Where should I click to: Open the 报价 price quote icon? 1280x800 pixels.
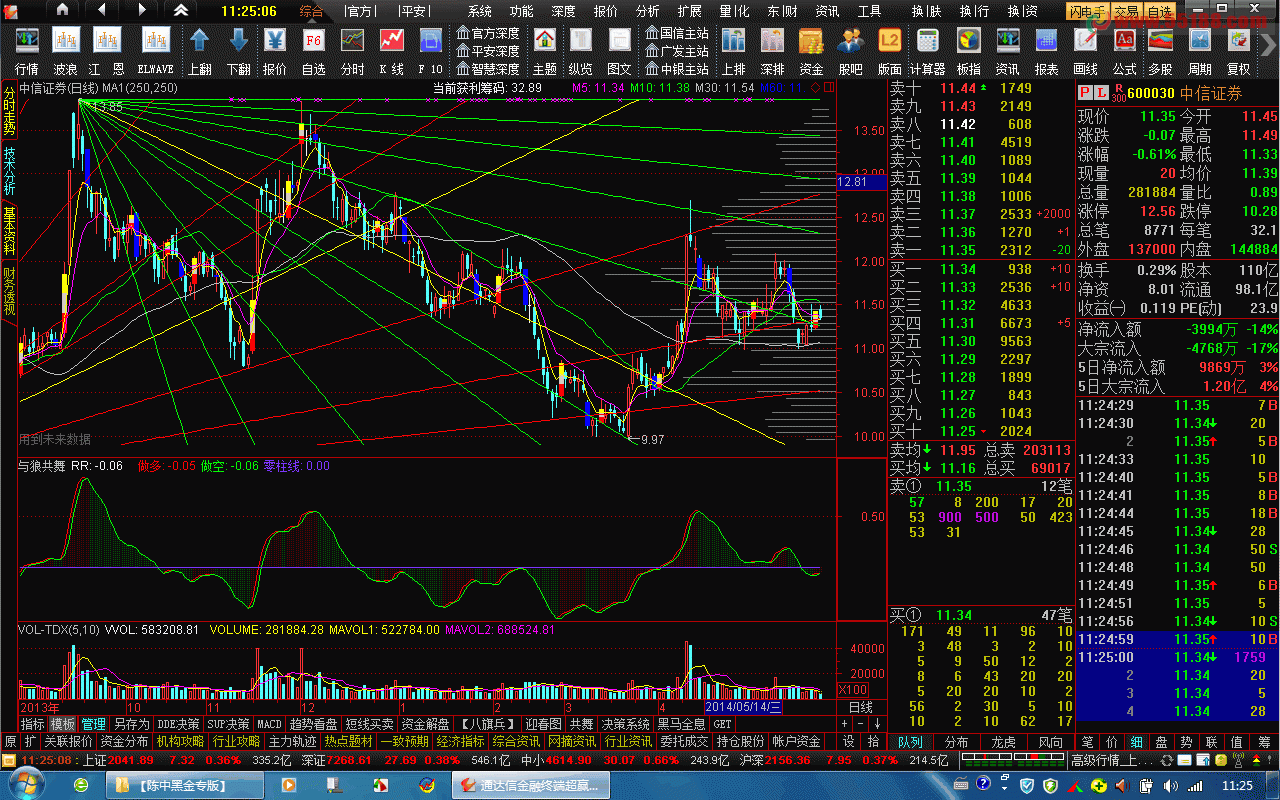(275, 41)
